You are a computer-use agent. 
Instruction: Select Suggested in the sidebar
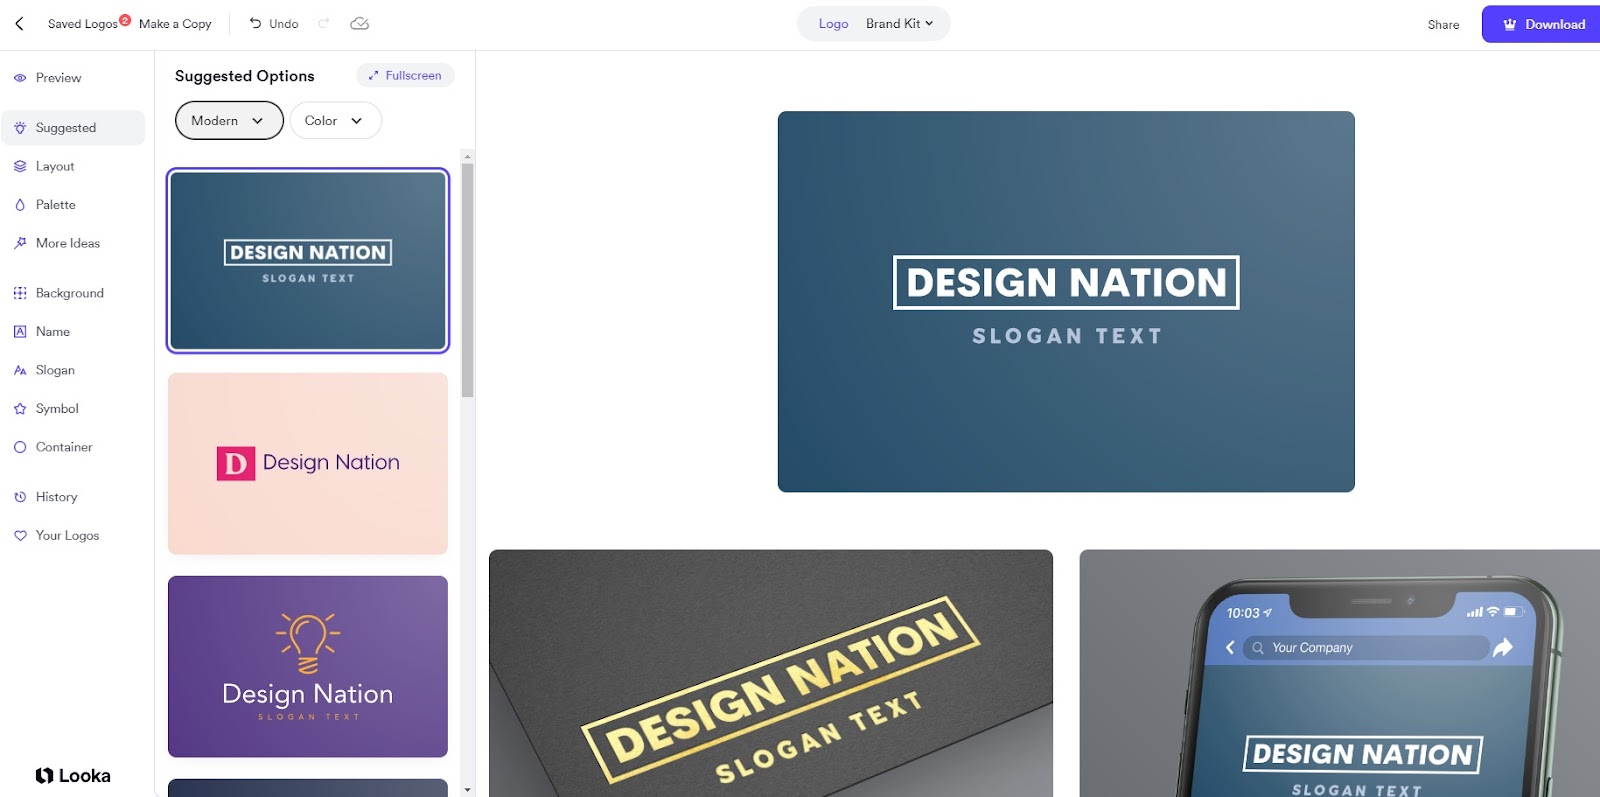tap(74, 128)
